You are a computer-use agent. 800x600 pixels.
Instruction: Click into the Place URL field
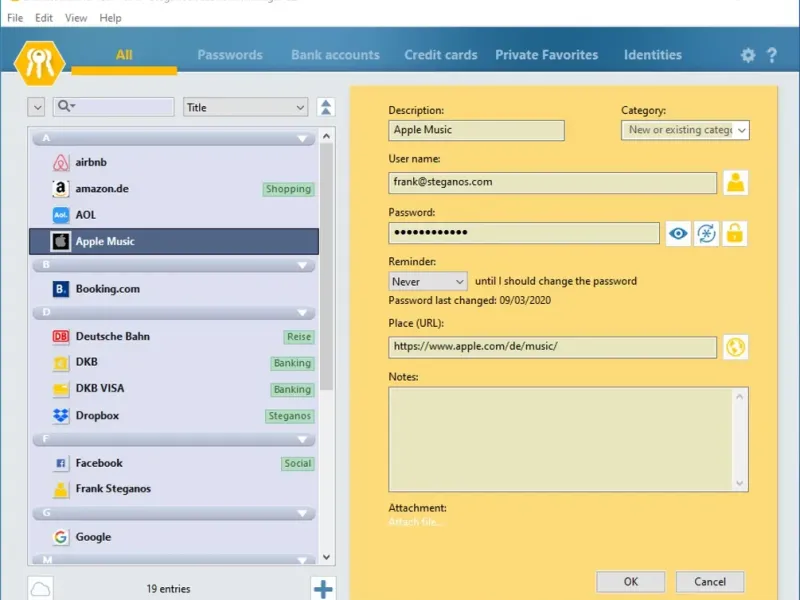tap(552, 347)
